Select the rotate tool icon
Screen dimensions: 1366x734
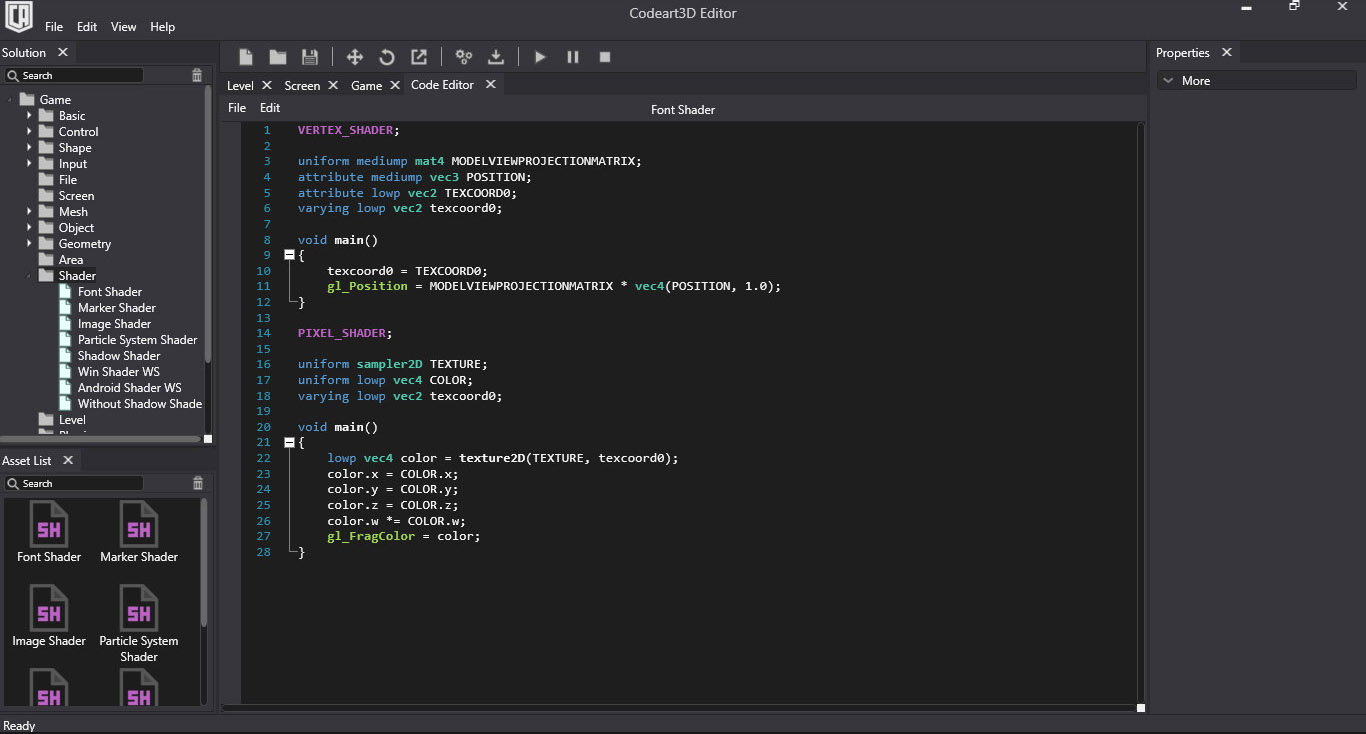pyautogui.click(x=387, y=57)
